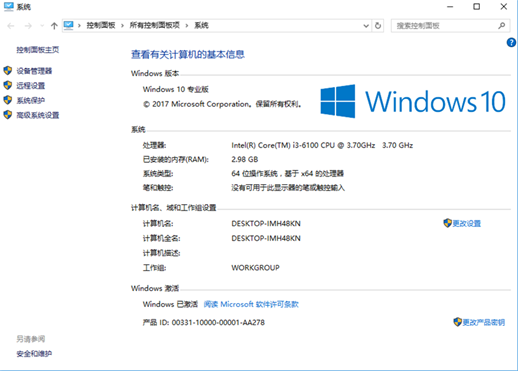Select Windows 10 专业版 edition text
The width and height of the screenshot is (518, 371).
(x=176, y=89)
